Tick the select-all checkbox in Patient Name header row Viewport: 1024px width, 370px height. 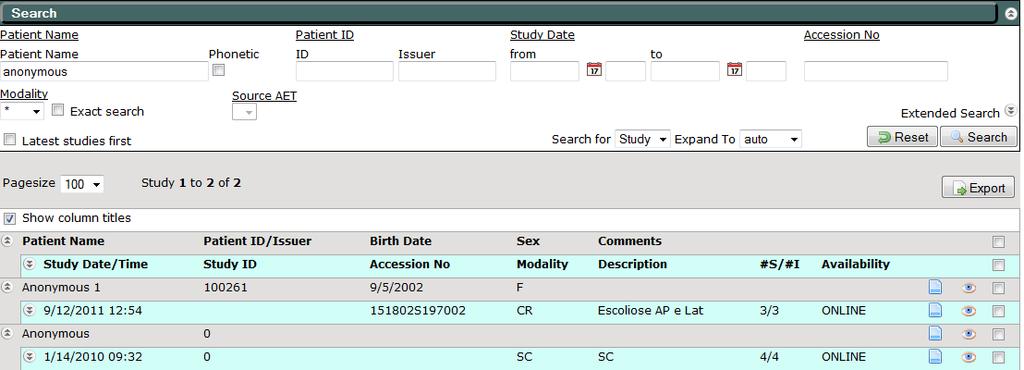pos(999,242)
